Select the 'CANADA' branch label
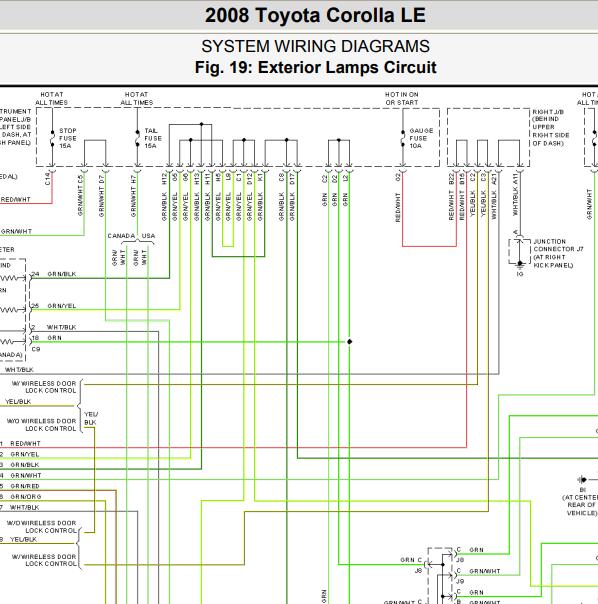This screenshot has height=604, width=598. (121, 236)
